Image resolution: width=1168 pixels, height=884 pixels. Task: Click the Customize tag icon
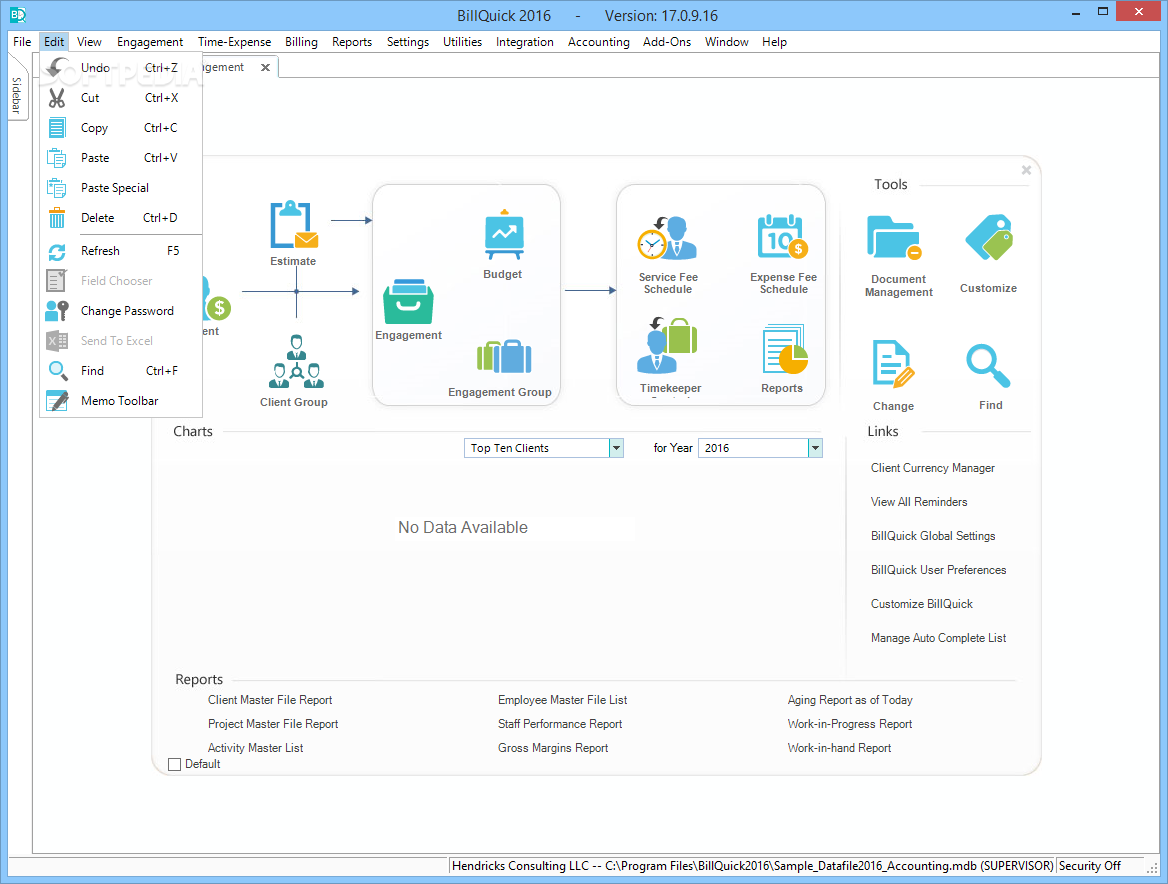tap(989, 238)
